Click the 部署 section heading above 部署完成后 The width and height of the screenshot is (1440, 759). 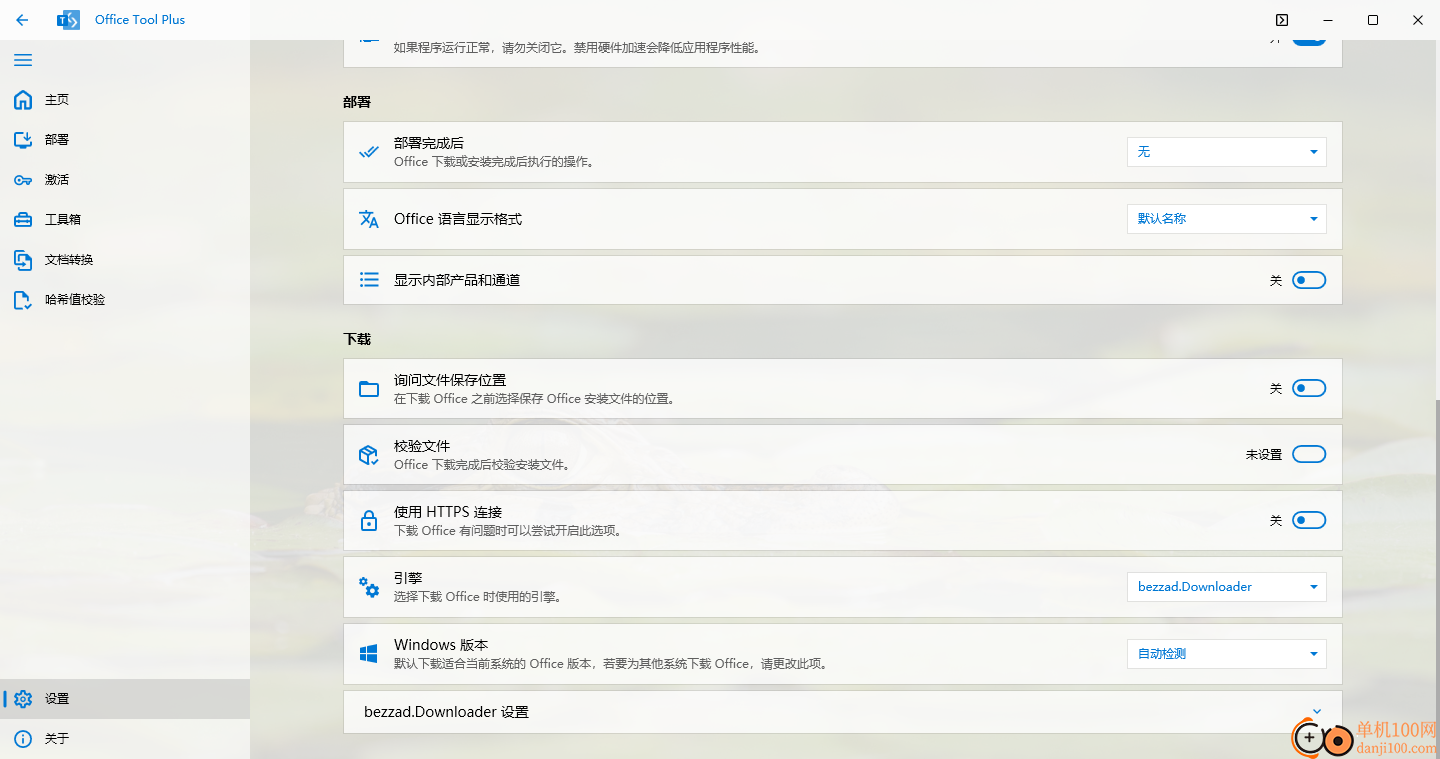click(357, 103)
